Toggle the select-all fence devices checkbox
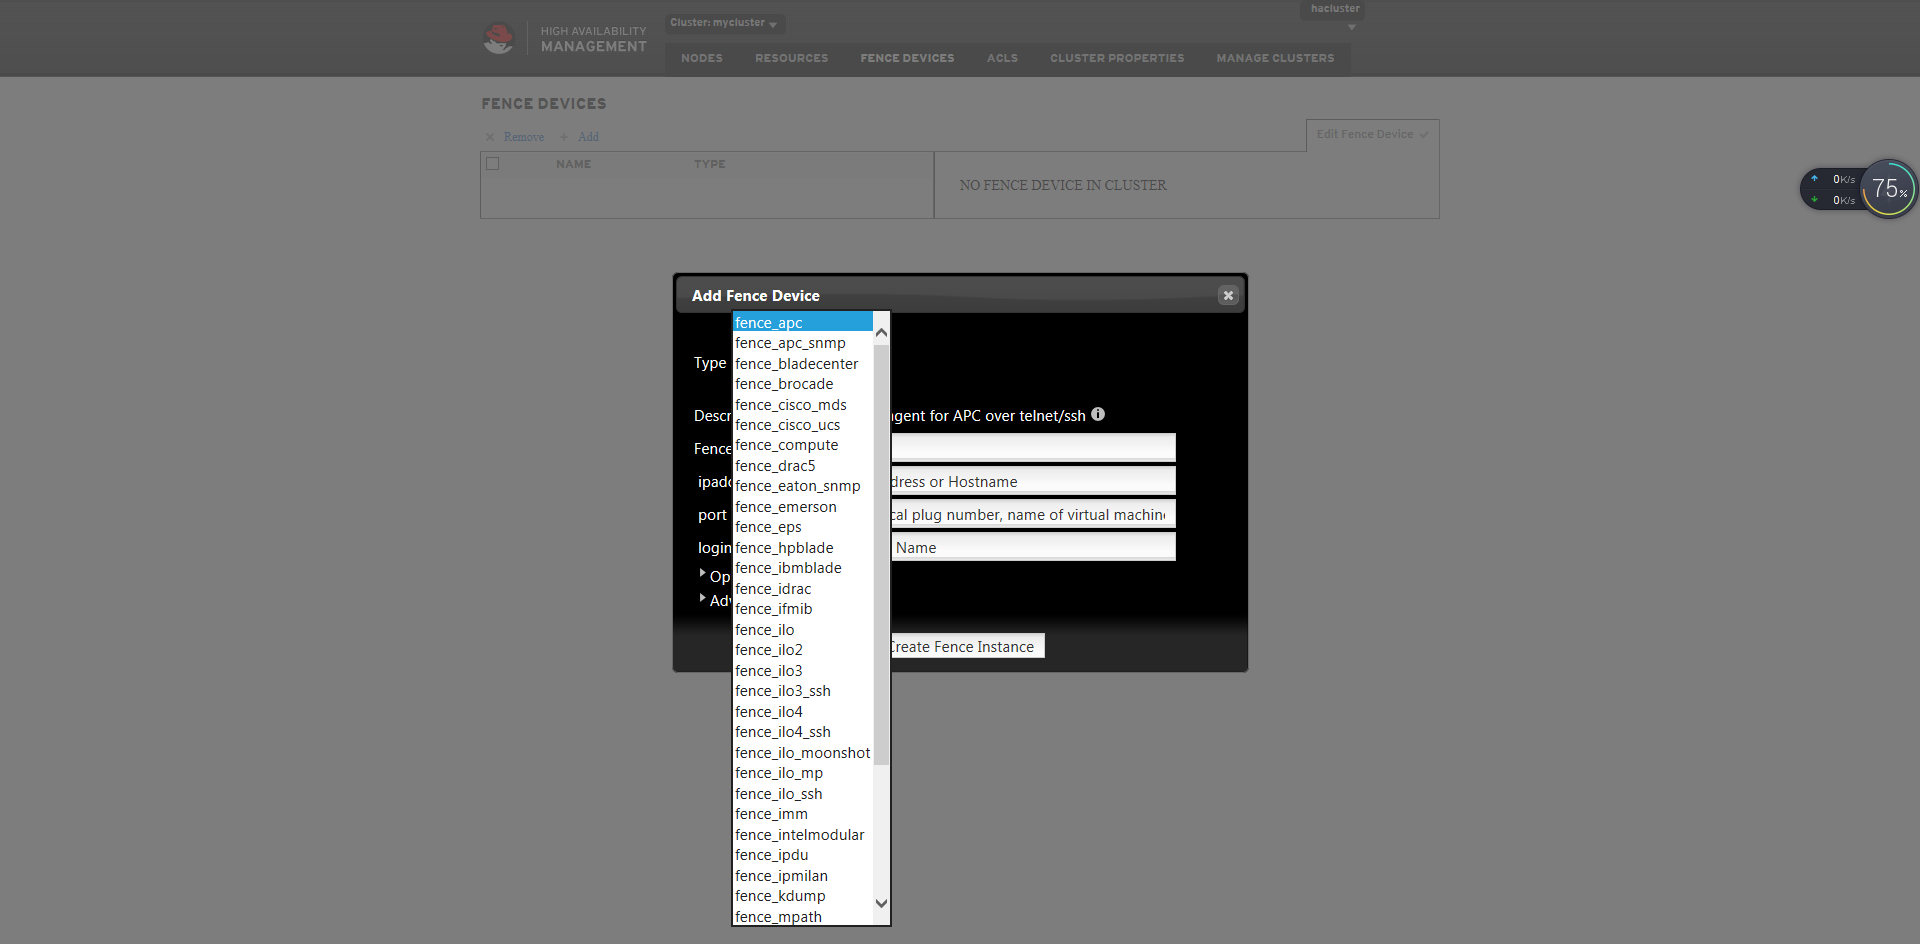This screenshot has width=1920, height=944. click(492, 164)
